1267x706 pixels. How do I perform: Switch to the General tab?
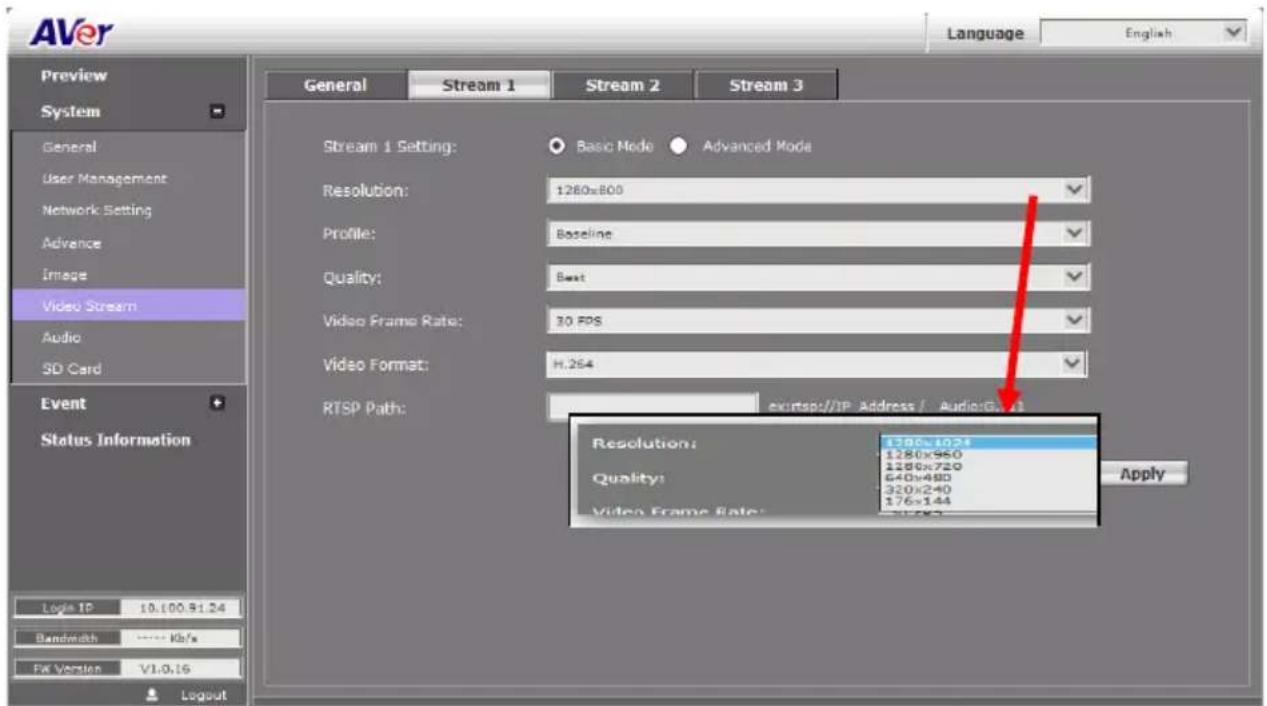point(336,86)
